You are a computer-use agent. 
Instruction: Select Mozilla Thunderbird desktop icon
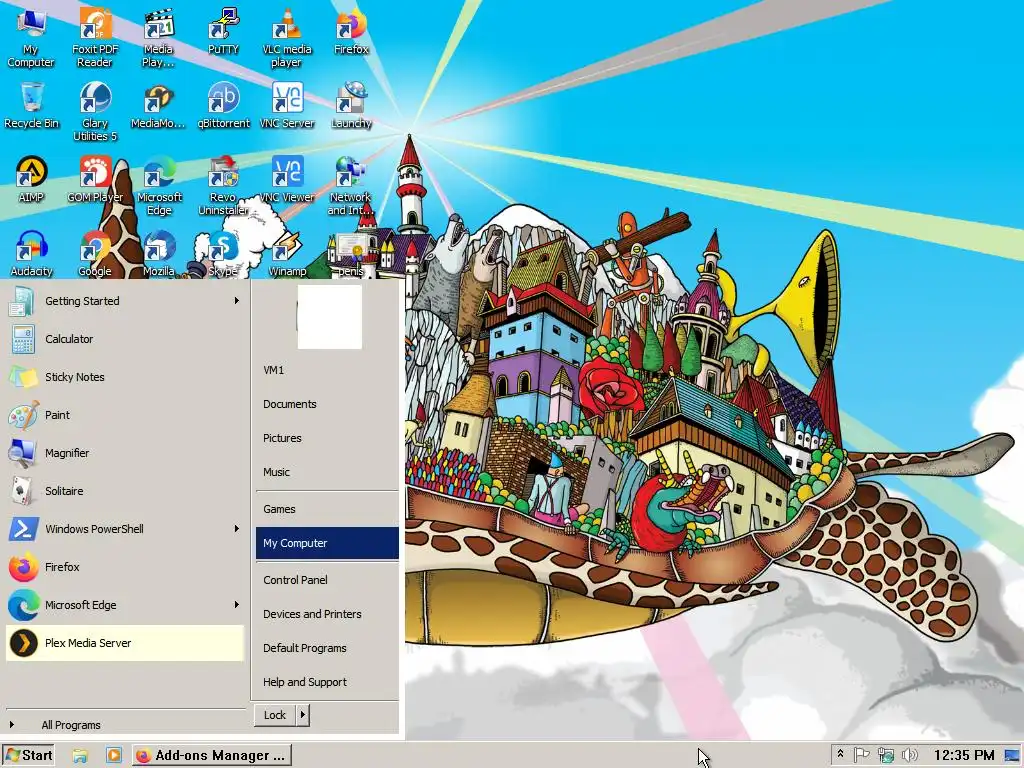click(x=159, y=253)
